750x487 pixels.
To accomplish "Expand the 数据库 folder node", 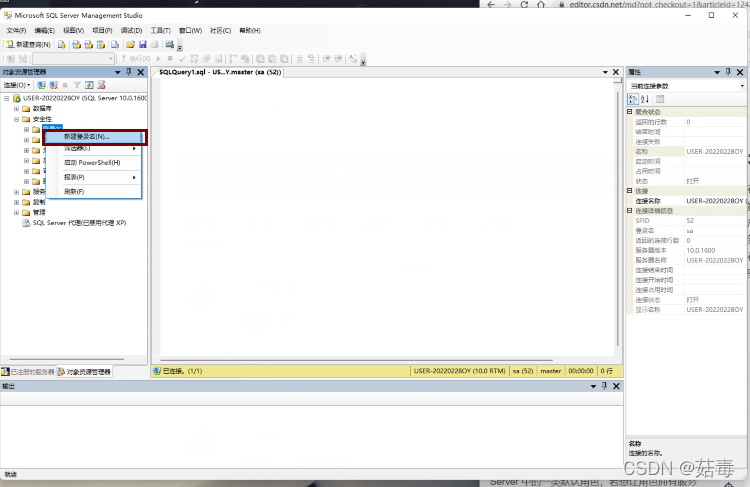I will tap(16, 109).
